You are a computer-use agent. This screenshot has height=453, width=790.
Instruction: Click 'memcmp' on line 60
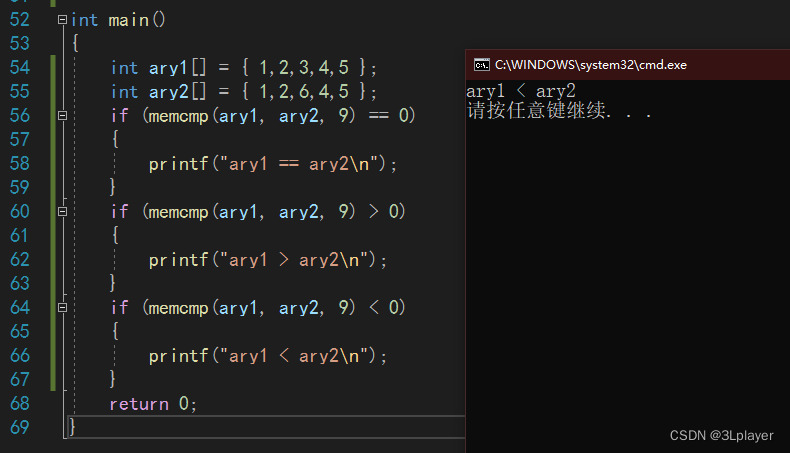(x=178, y=212)
